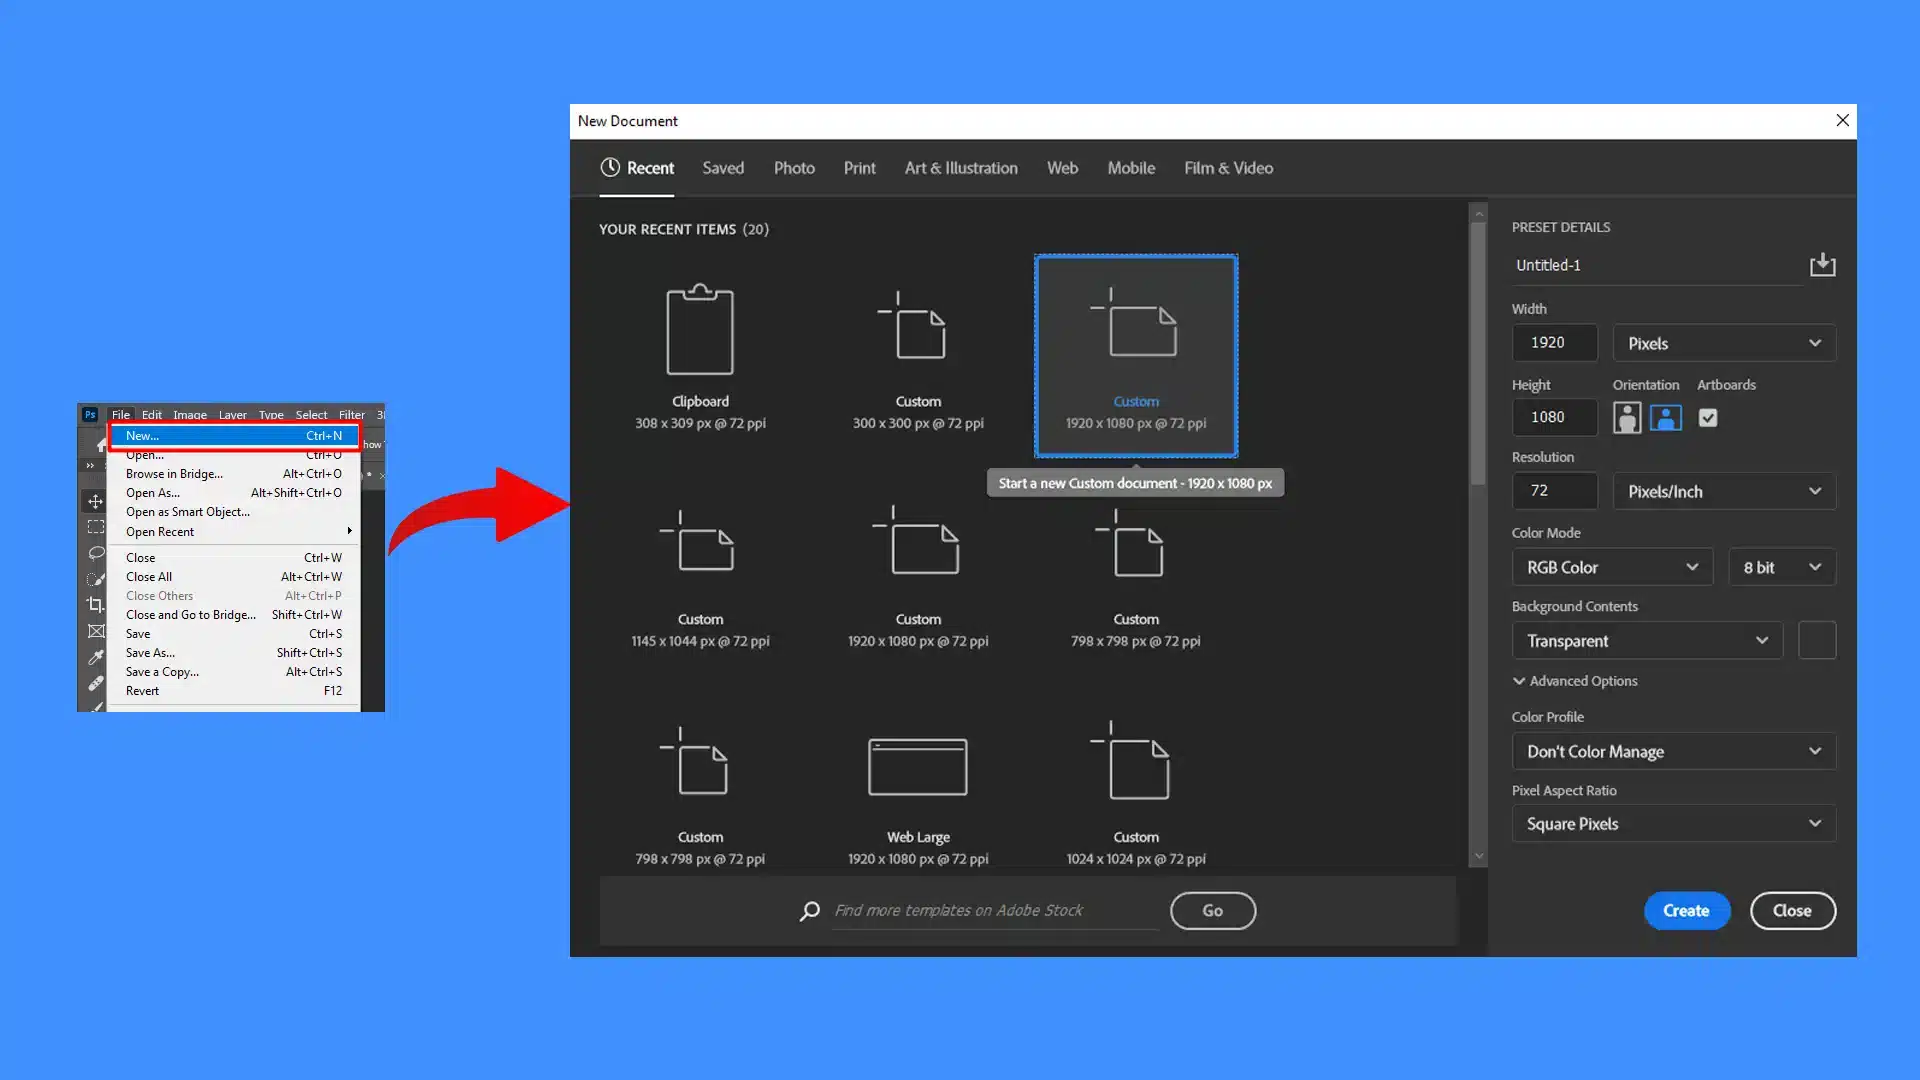Toggle the Artboards checkbox

pos(1708,418)
